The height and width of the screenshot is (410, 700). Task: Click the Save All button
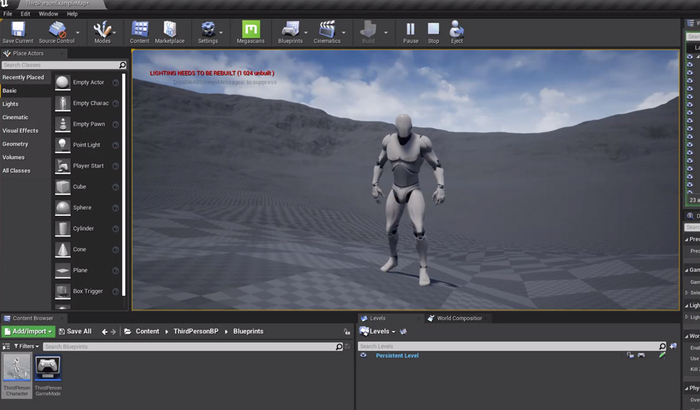pyautogui.click(x=76, y=331)
